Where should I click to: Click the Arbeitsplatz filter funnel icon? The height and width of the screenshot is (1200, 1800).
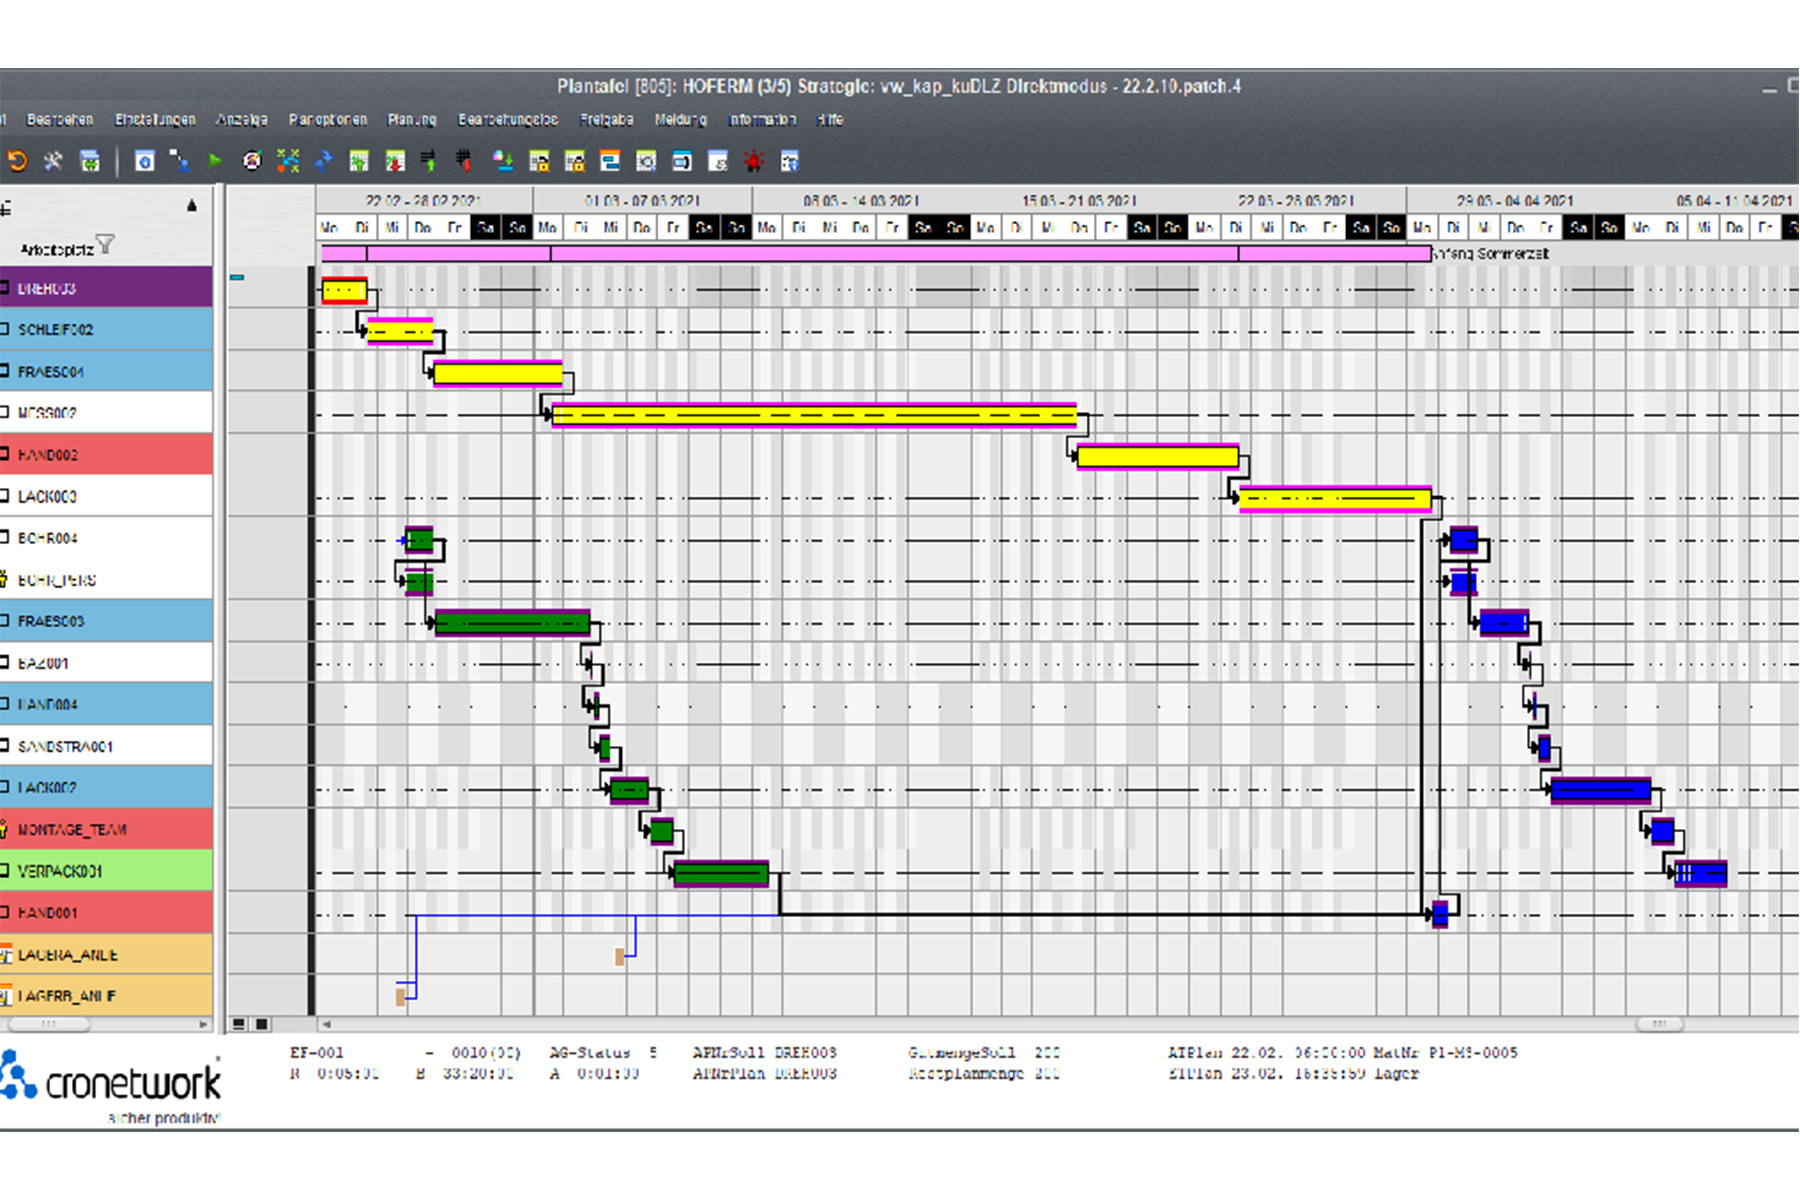pos(106,244)
